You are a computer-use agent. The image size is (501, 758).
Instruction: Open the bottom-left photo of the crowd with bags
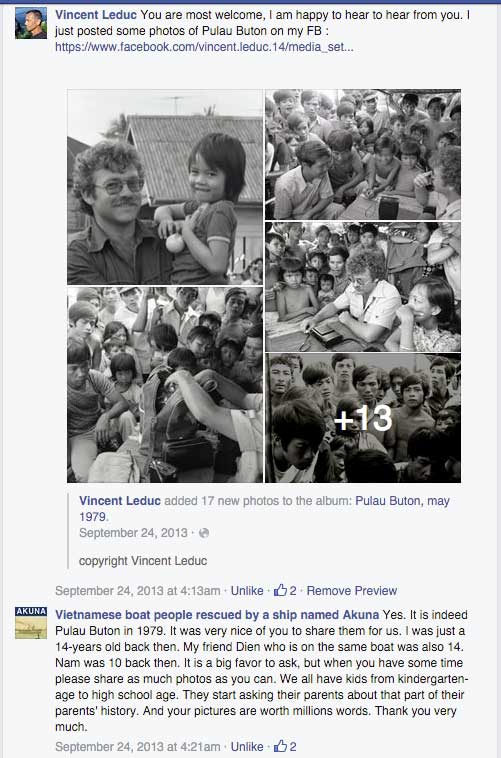point(165,385)
